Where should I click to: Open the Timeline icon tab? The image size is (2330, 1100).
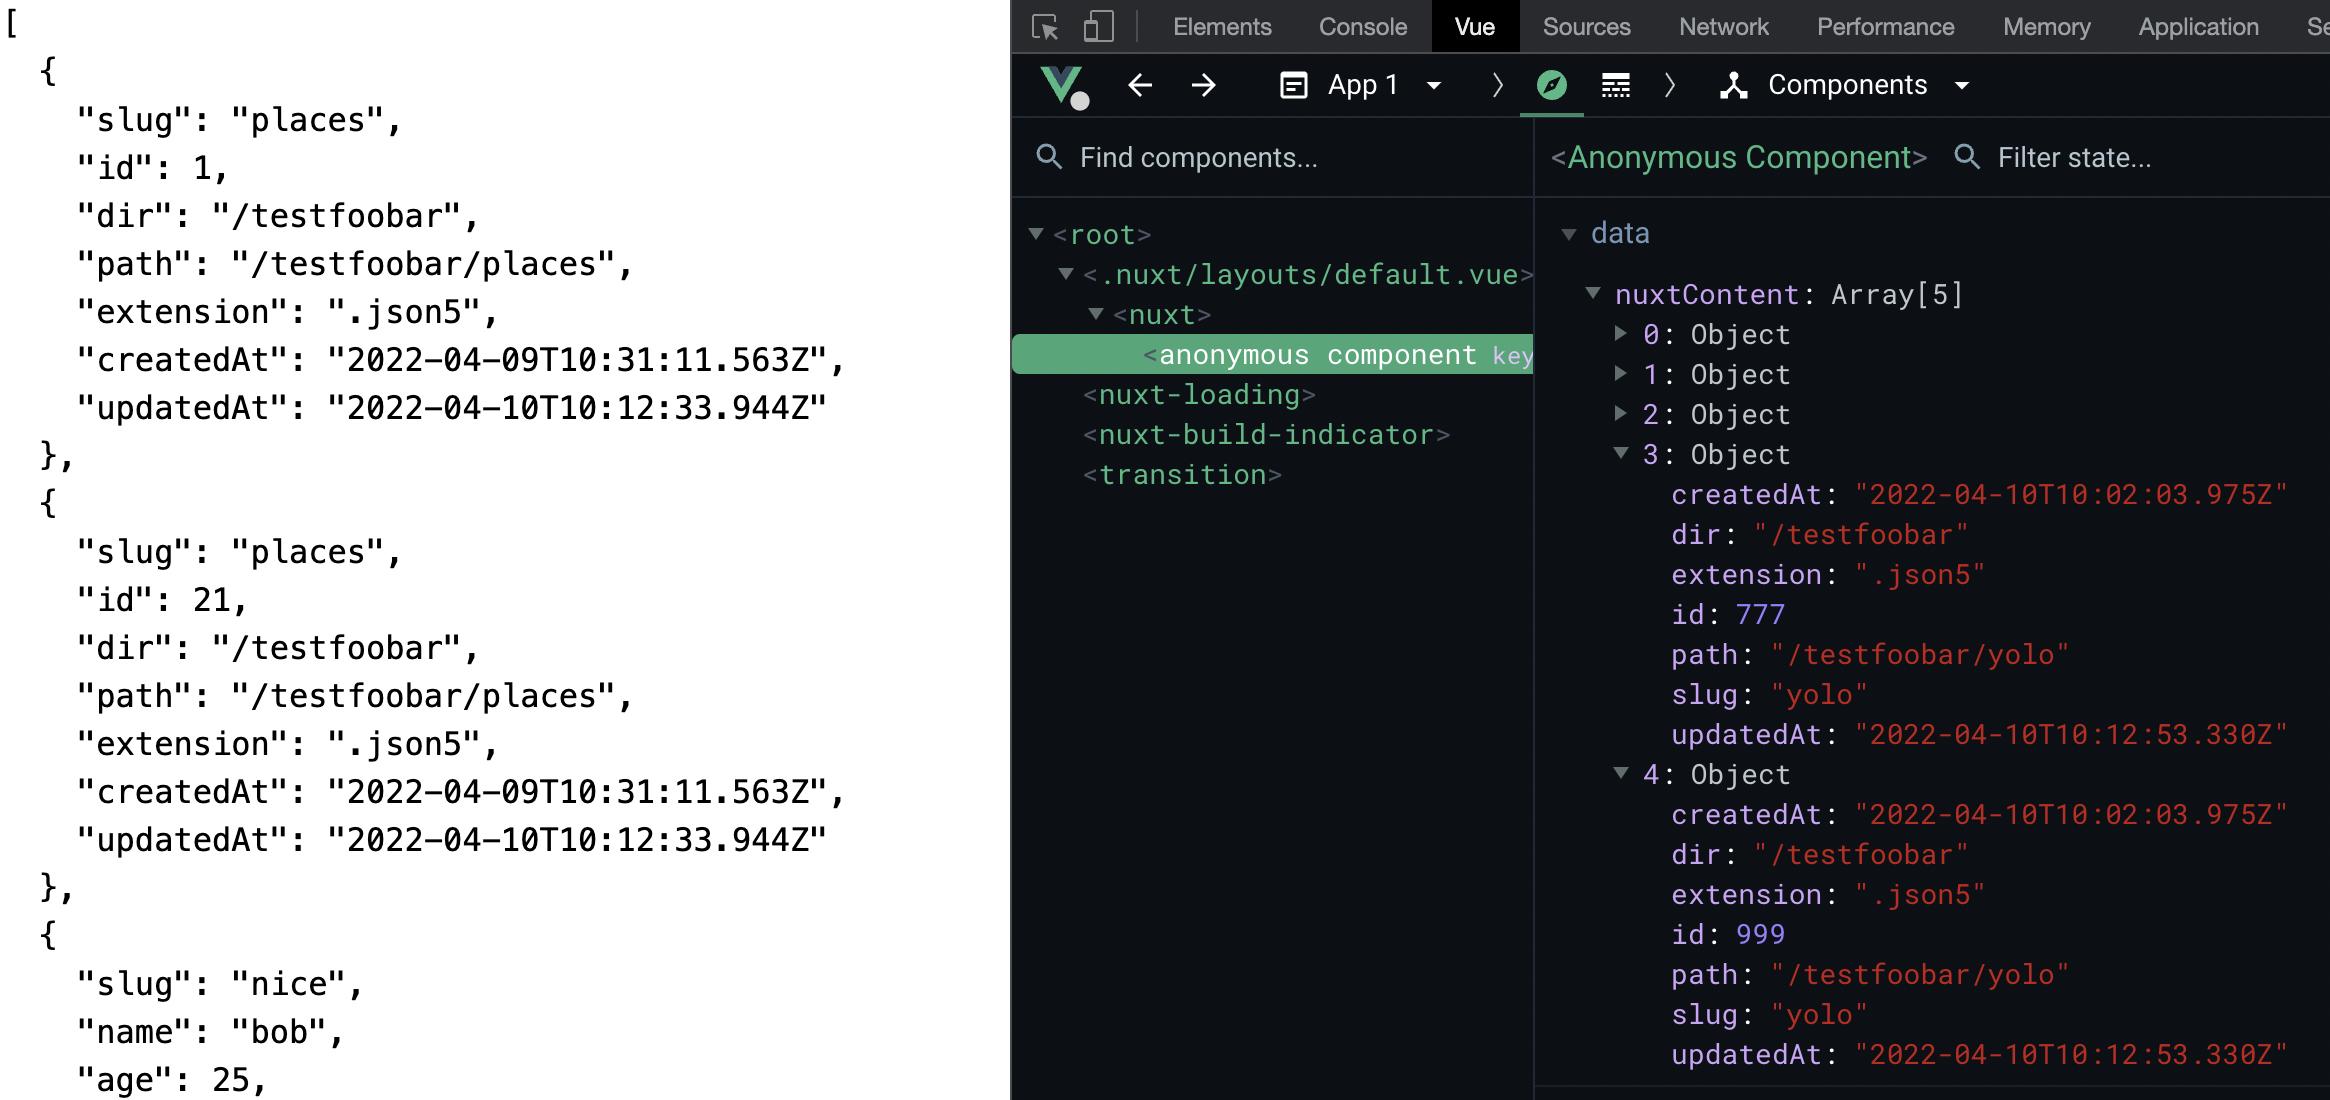click(x=1615, y=86)
